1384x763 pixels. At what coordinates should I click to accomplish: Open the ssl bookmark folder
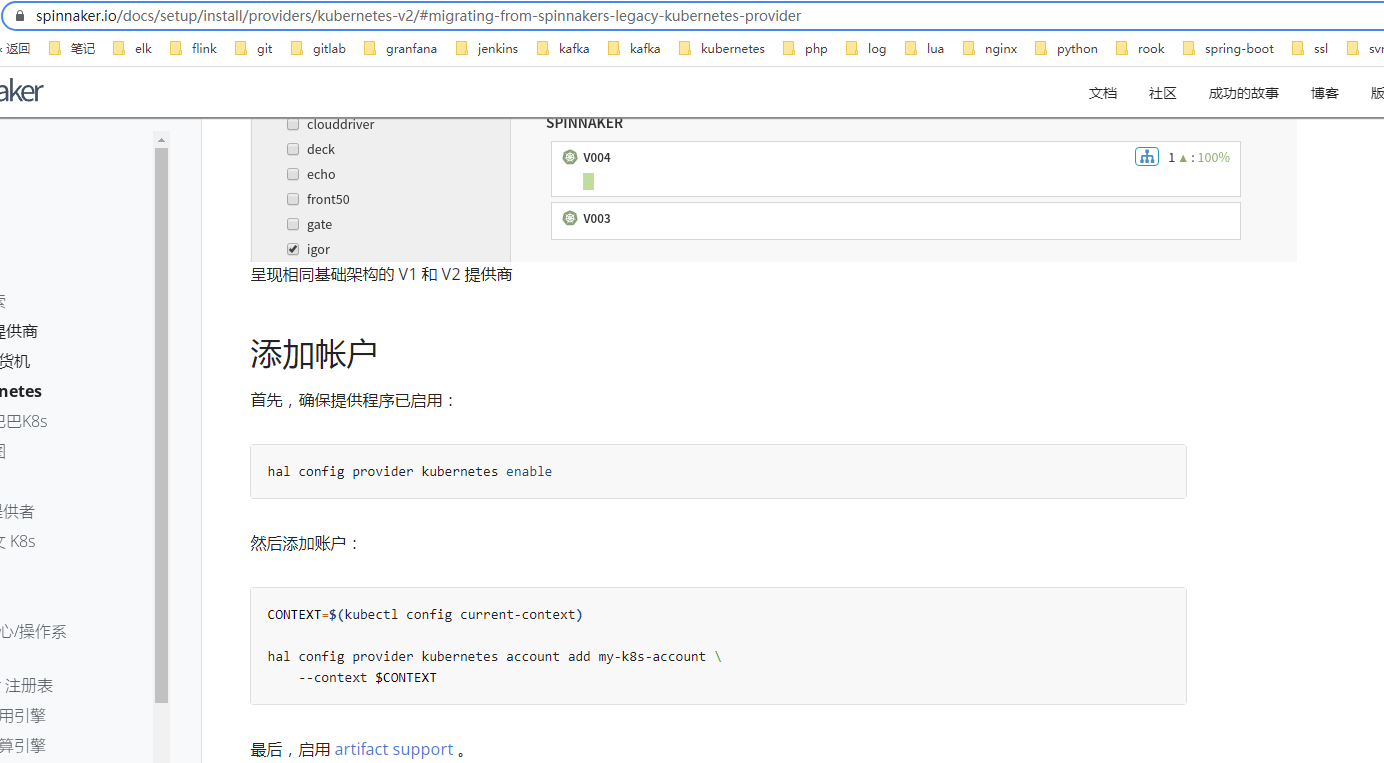coord(1311,48)
